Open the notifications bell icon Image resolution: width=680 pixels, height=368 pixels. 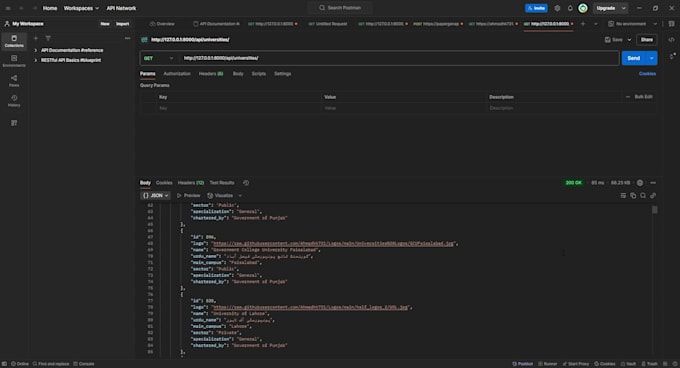(570, 8)
